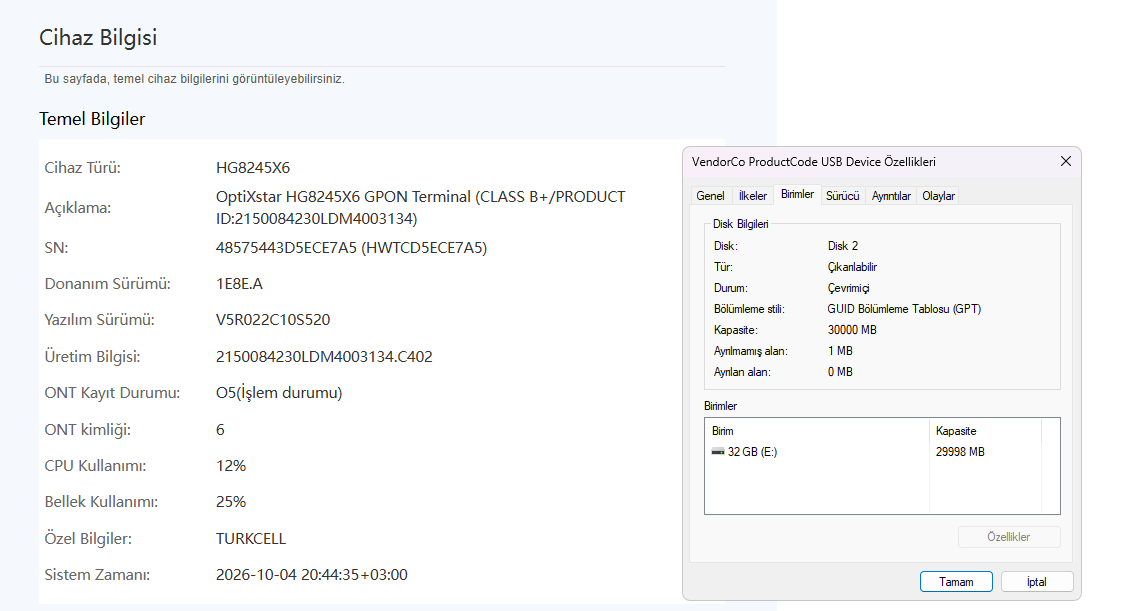Click production info 2150084230LDM4003134.C402
This screenshot has width=1122, height=611.
324,357
